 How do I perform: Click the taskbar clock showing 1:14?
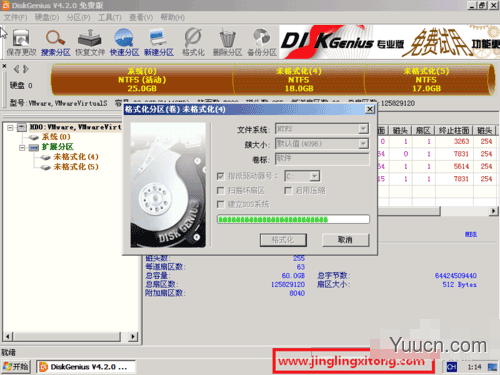pos(474,367)
